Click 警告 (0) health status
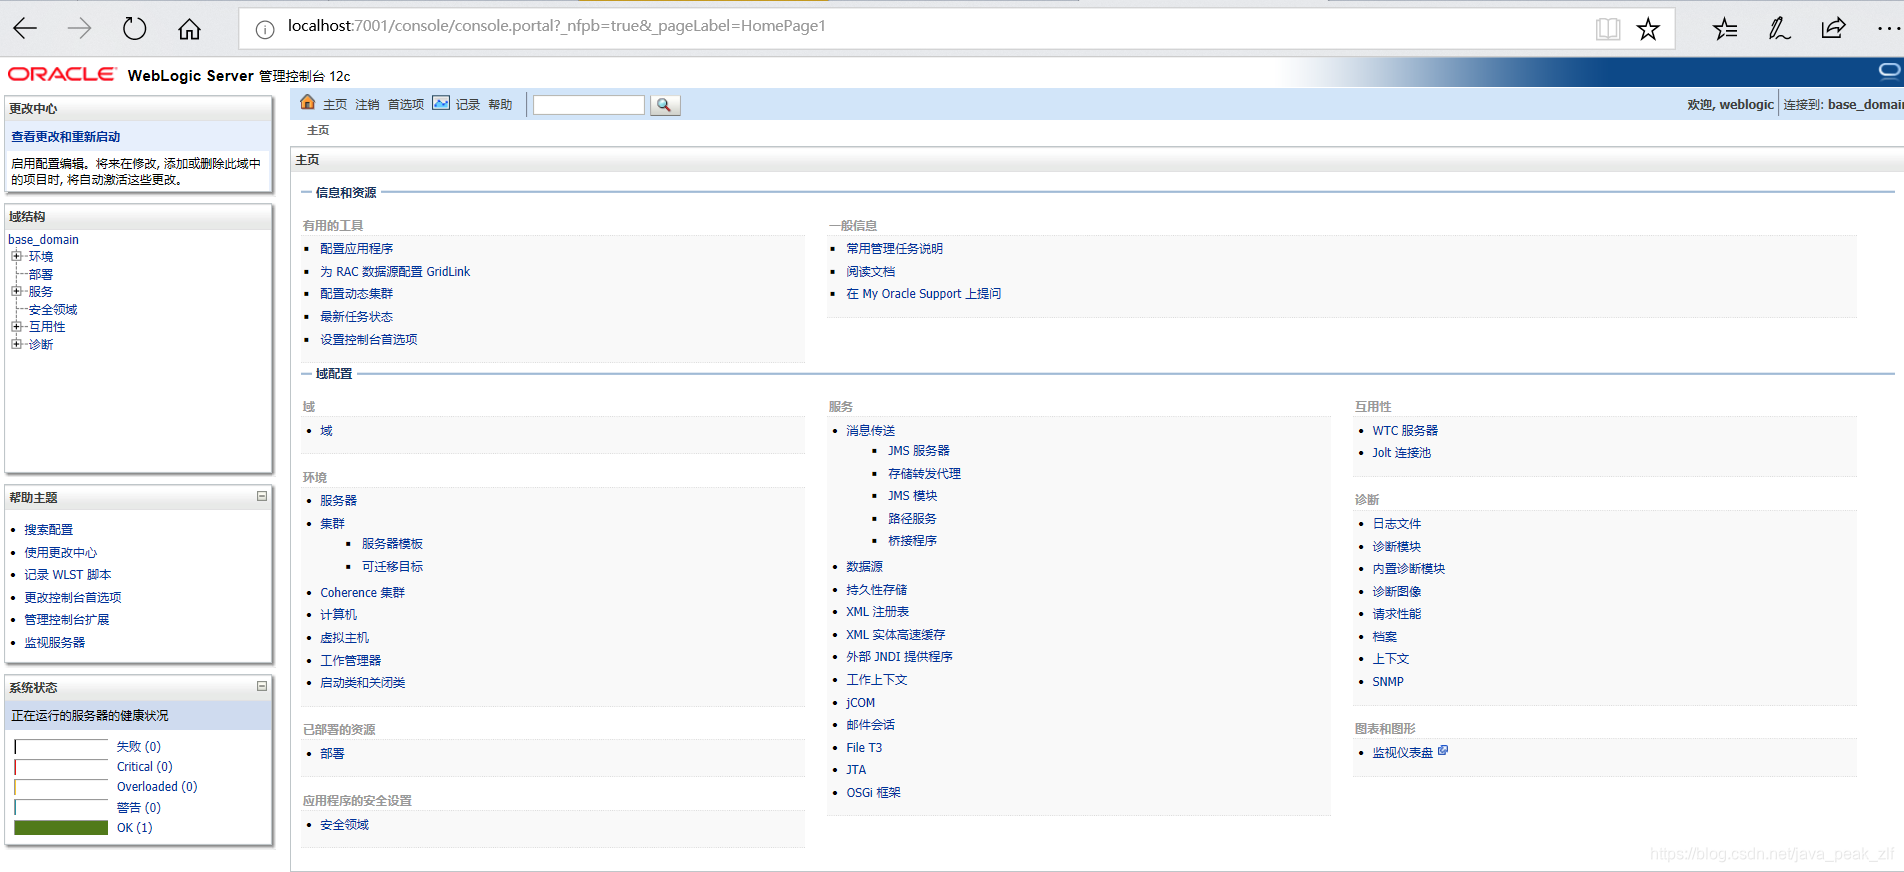Screen dimensions: 1904x872 tap(139, 807)
